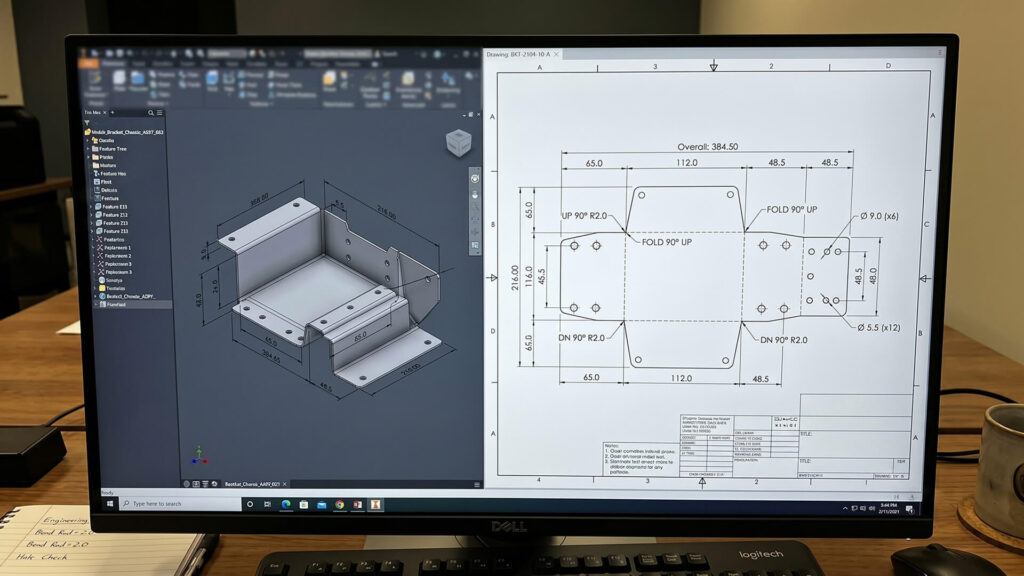Click the second icon left of document tab

(196, 484)
